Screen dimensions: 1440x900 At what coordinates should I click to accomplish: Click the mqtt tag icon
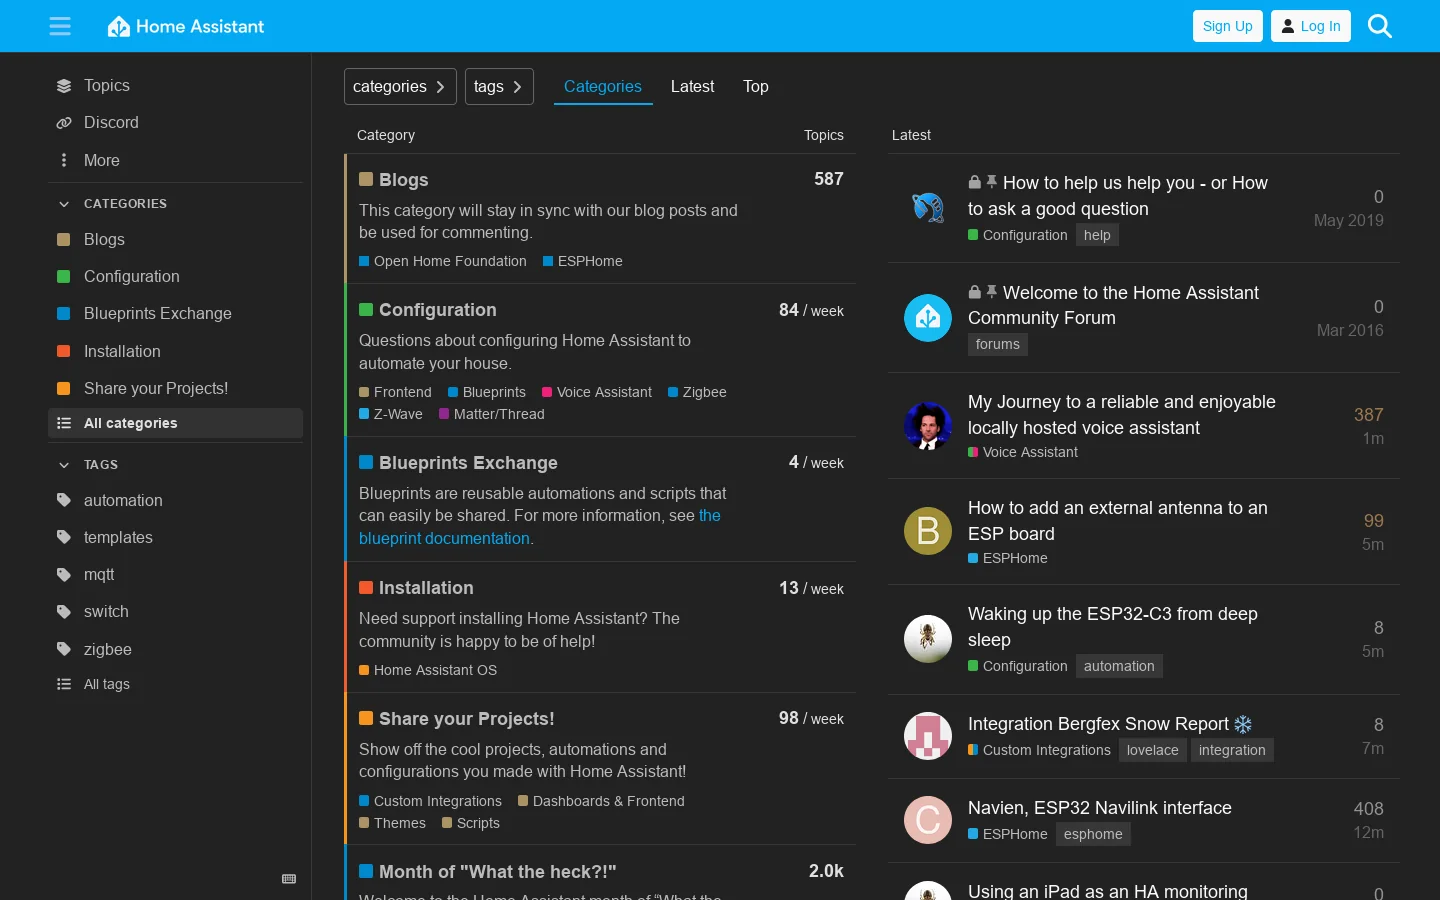point(64,575)
